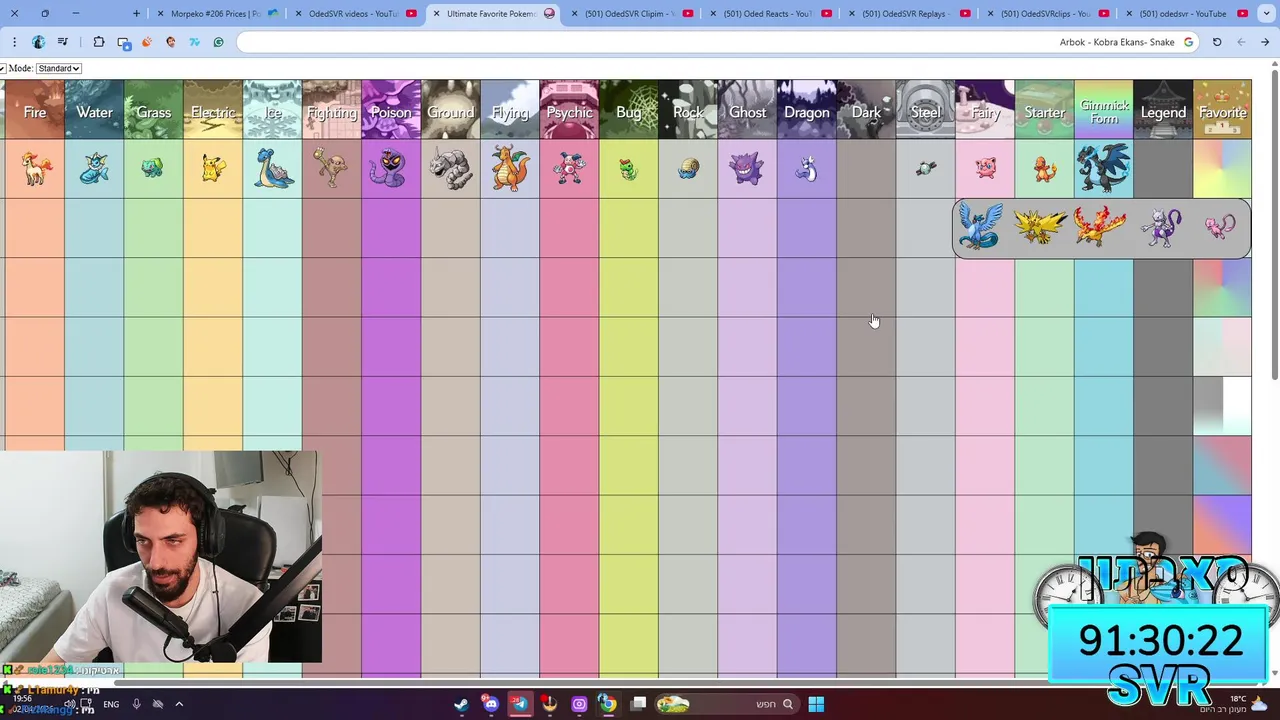The width and height of the screenshot is (1280, 720).
Task: Open the browser extensions puzzle icon
Action: click(98, 42)
